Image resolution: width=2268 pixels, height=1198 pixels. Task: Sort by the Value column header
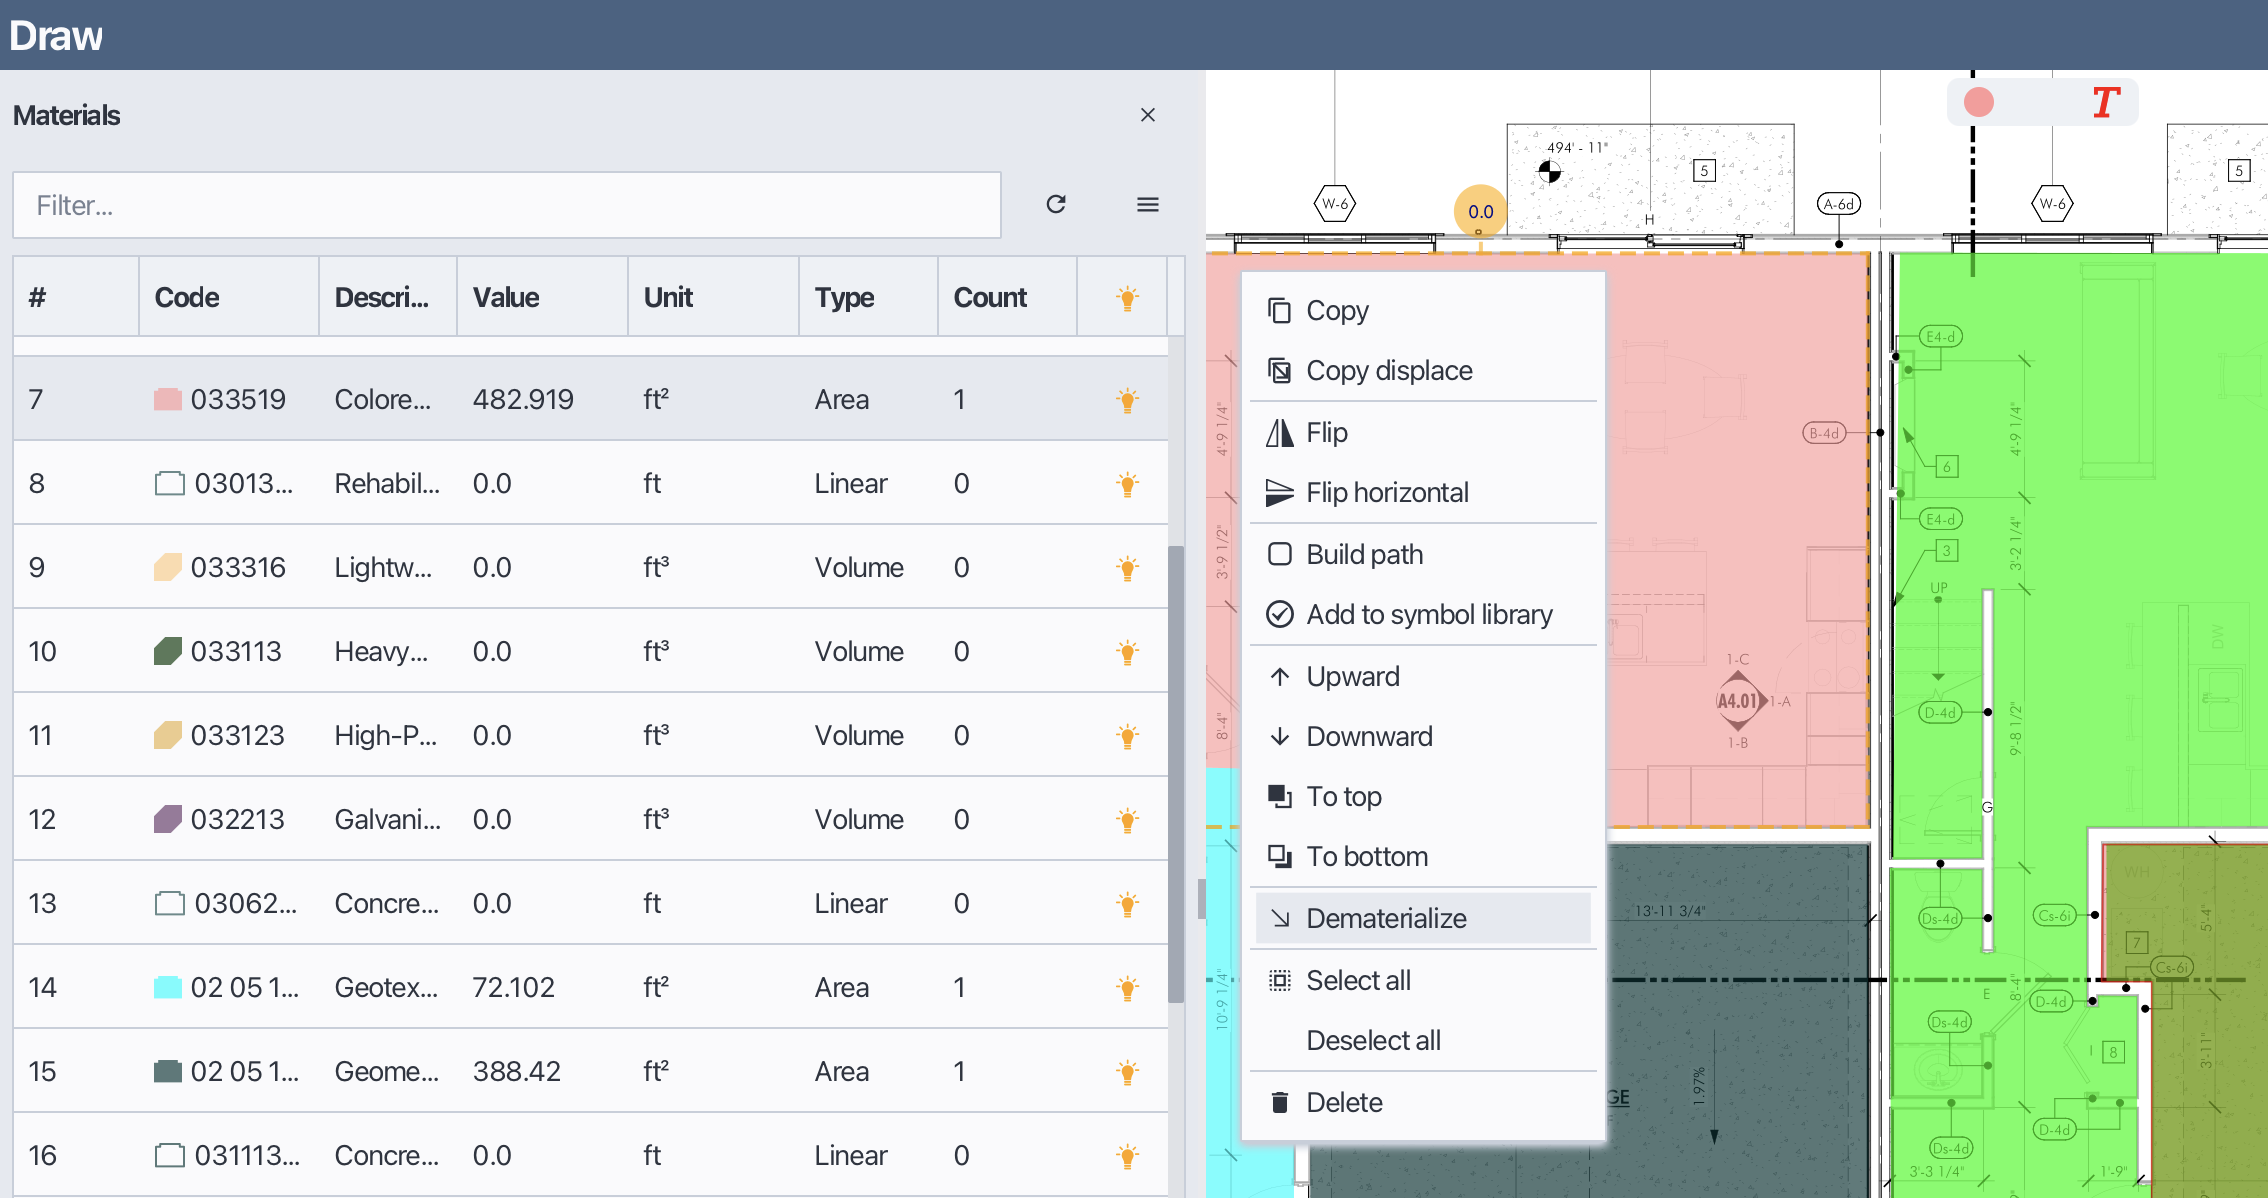[x=506, y=298]
